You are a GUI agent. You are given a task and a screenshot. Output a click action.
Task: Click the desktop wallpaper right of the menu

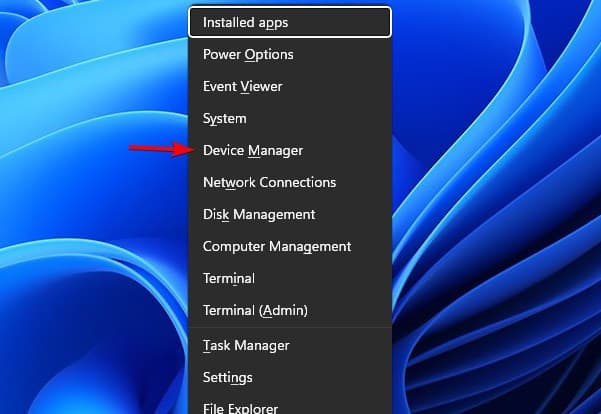tap(500, 200)
